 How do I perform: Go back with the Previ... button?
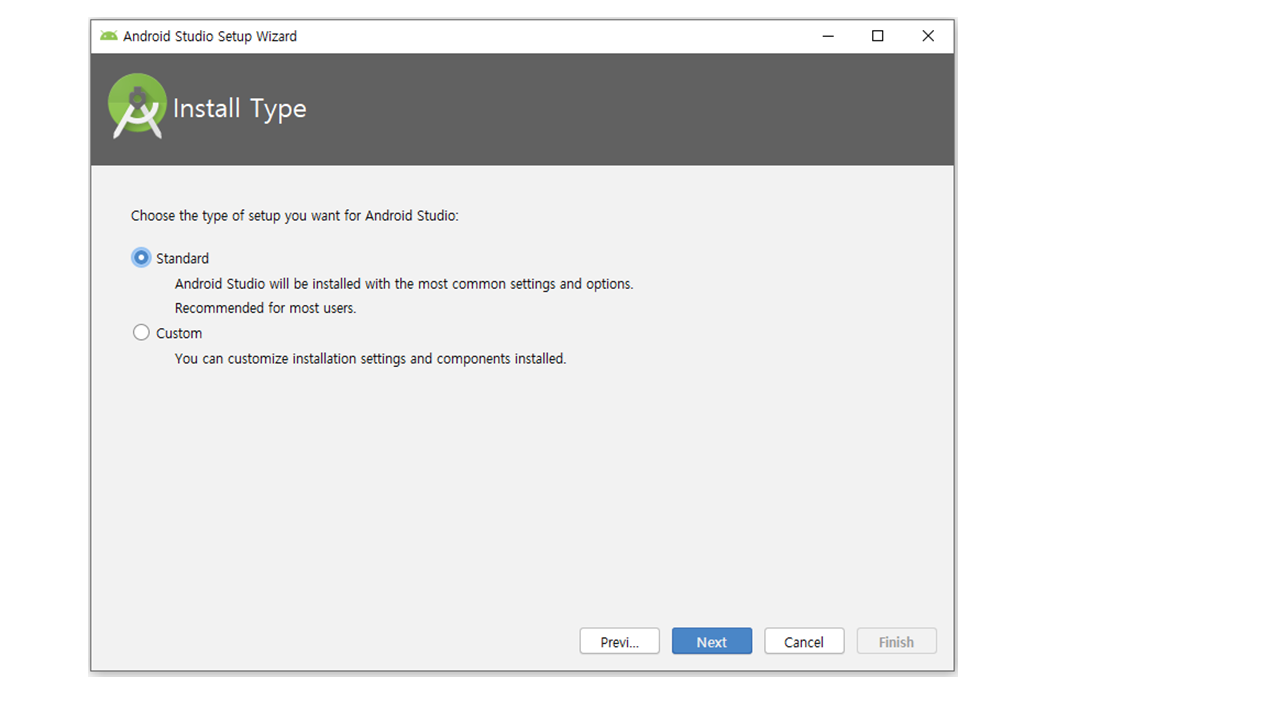click(619, 642)
